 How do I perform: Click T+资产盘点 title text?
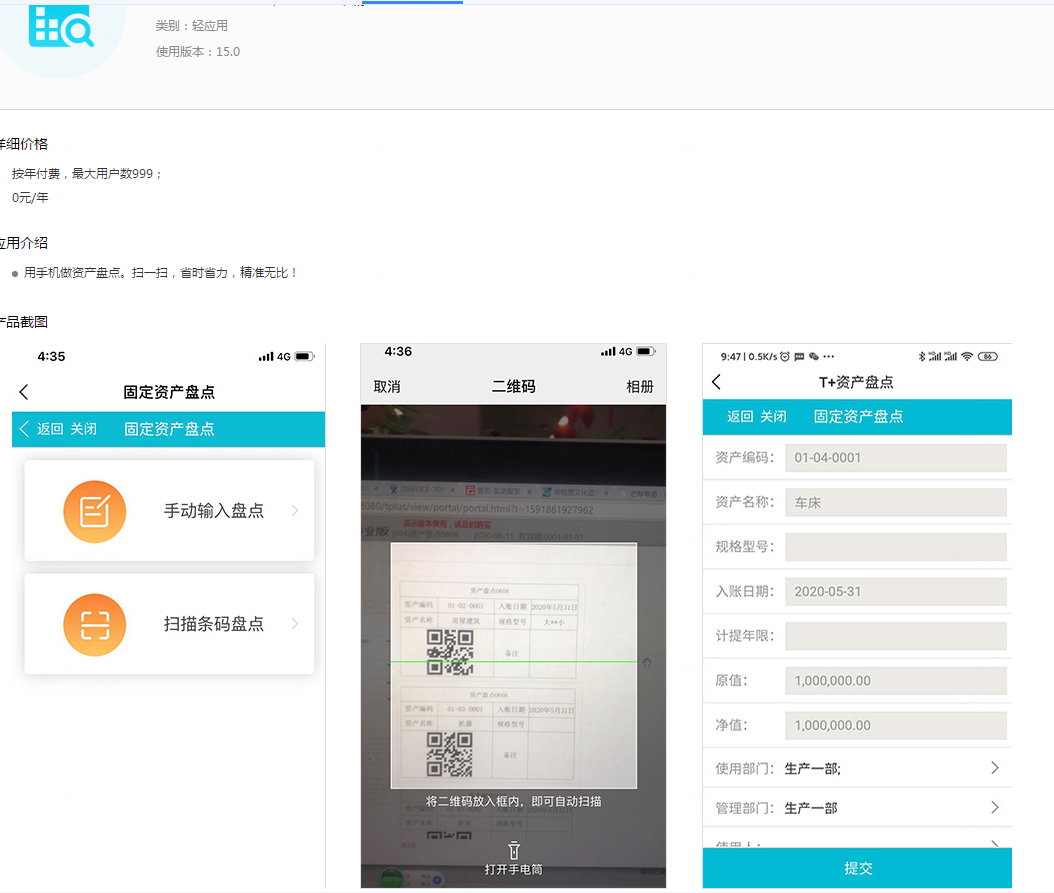856,382
